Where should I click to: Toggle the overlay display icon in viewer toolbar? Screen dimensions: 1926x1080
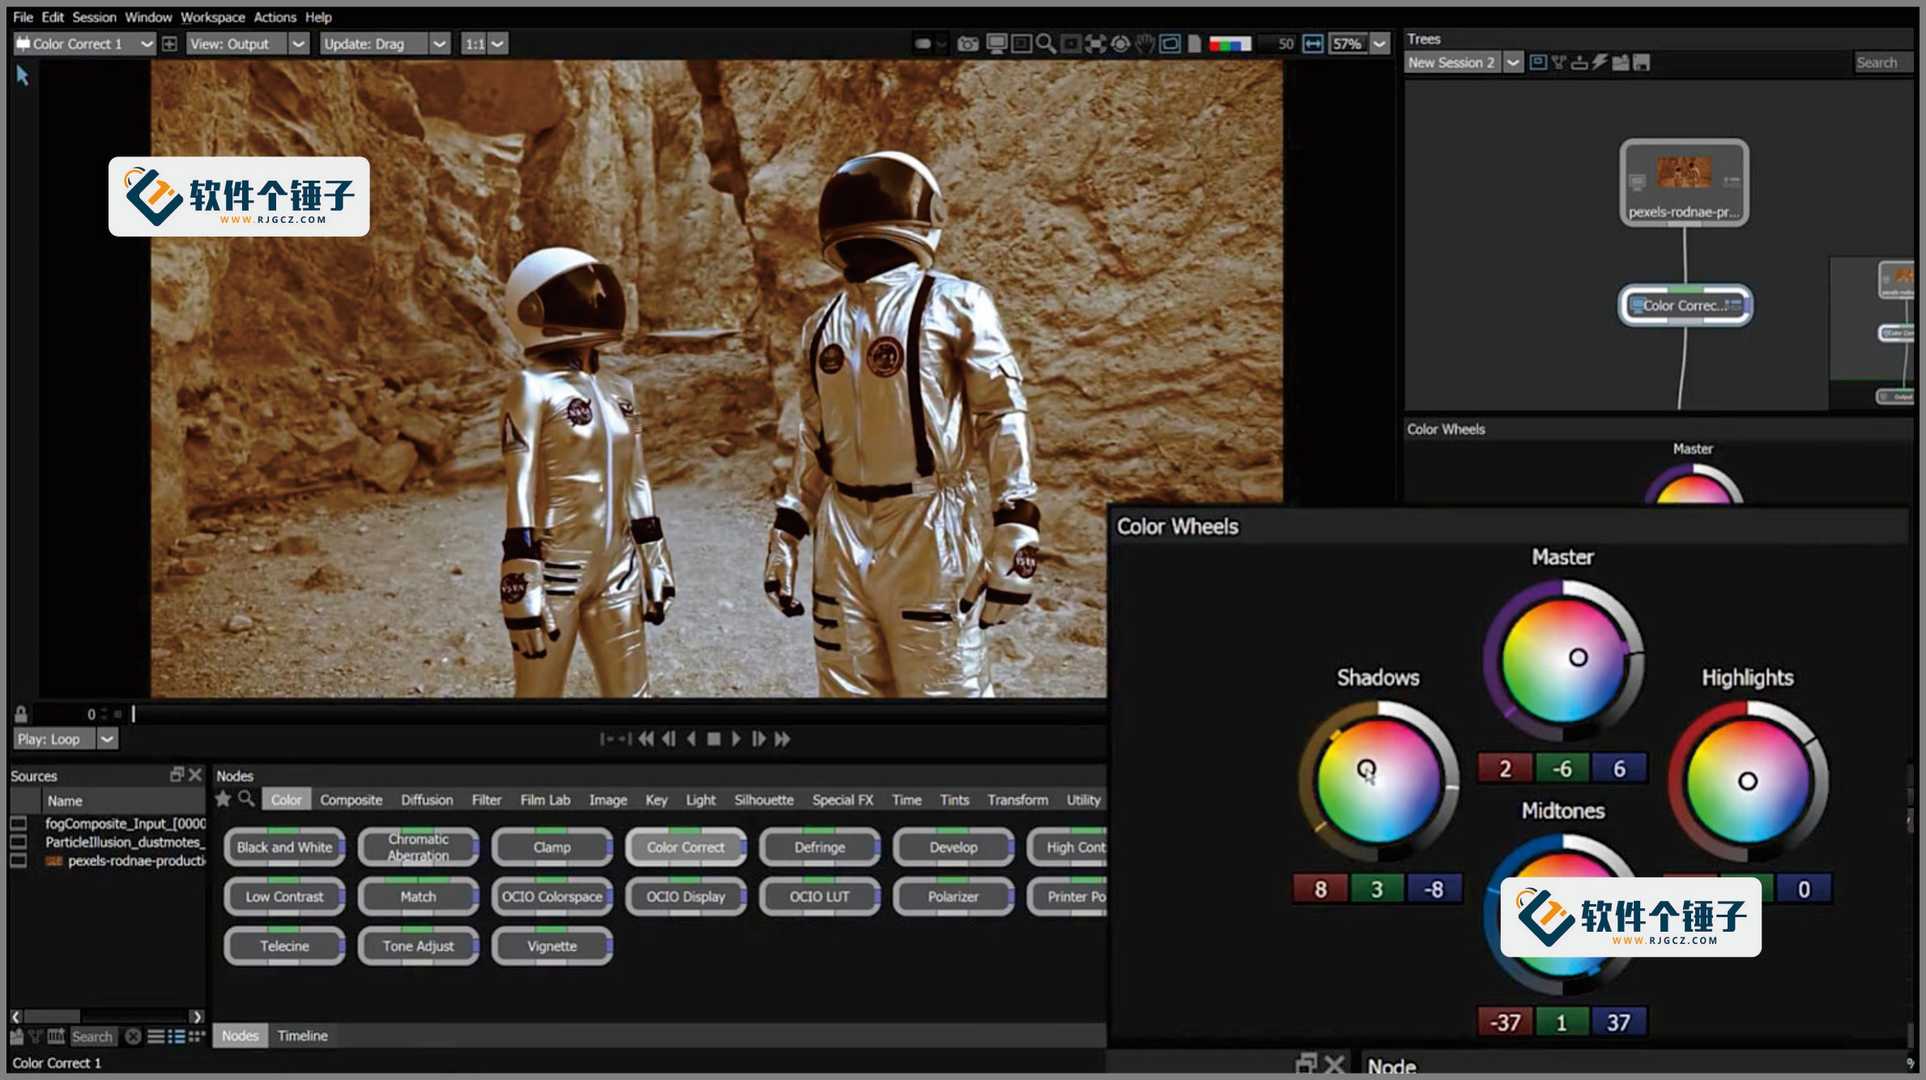click(x=1170, y=44)
